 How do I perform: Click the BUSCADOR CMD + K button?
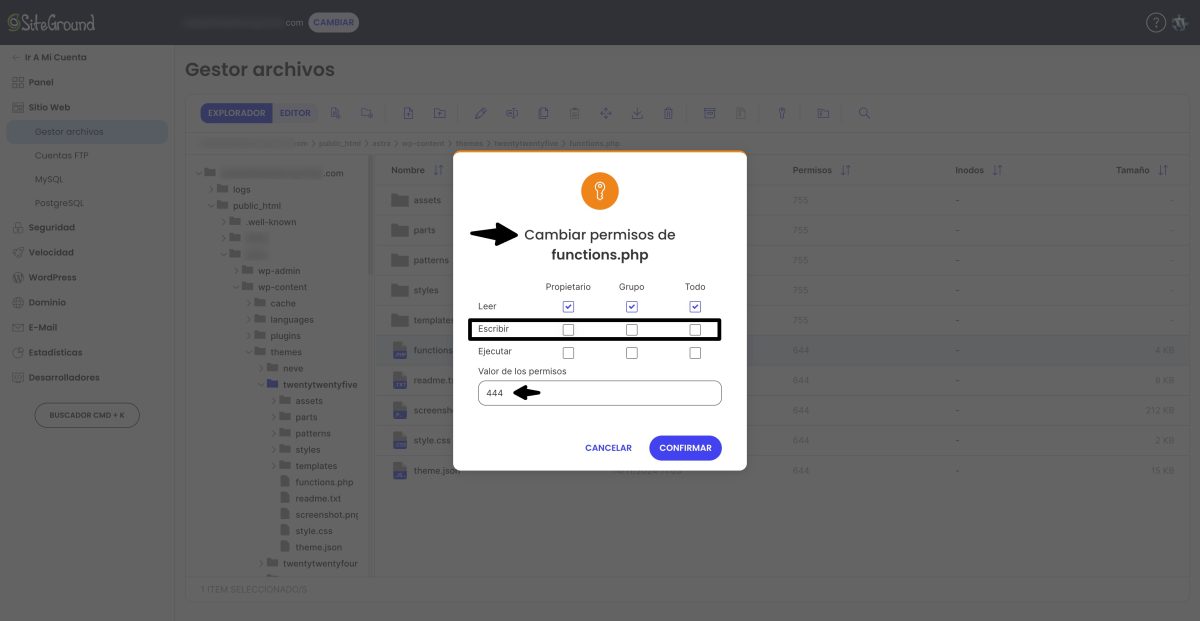[x=87, y=415]
